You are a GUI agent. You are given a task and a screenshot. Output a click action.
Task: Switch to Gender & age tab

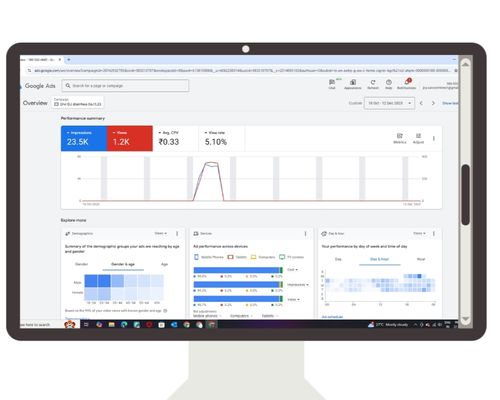[x=123, y=264]
